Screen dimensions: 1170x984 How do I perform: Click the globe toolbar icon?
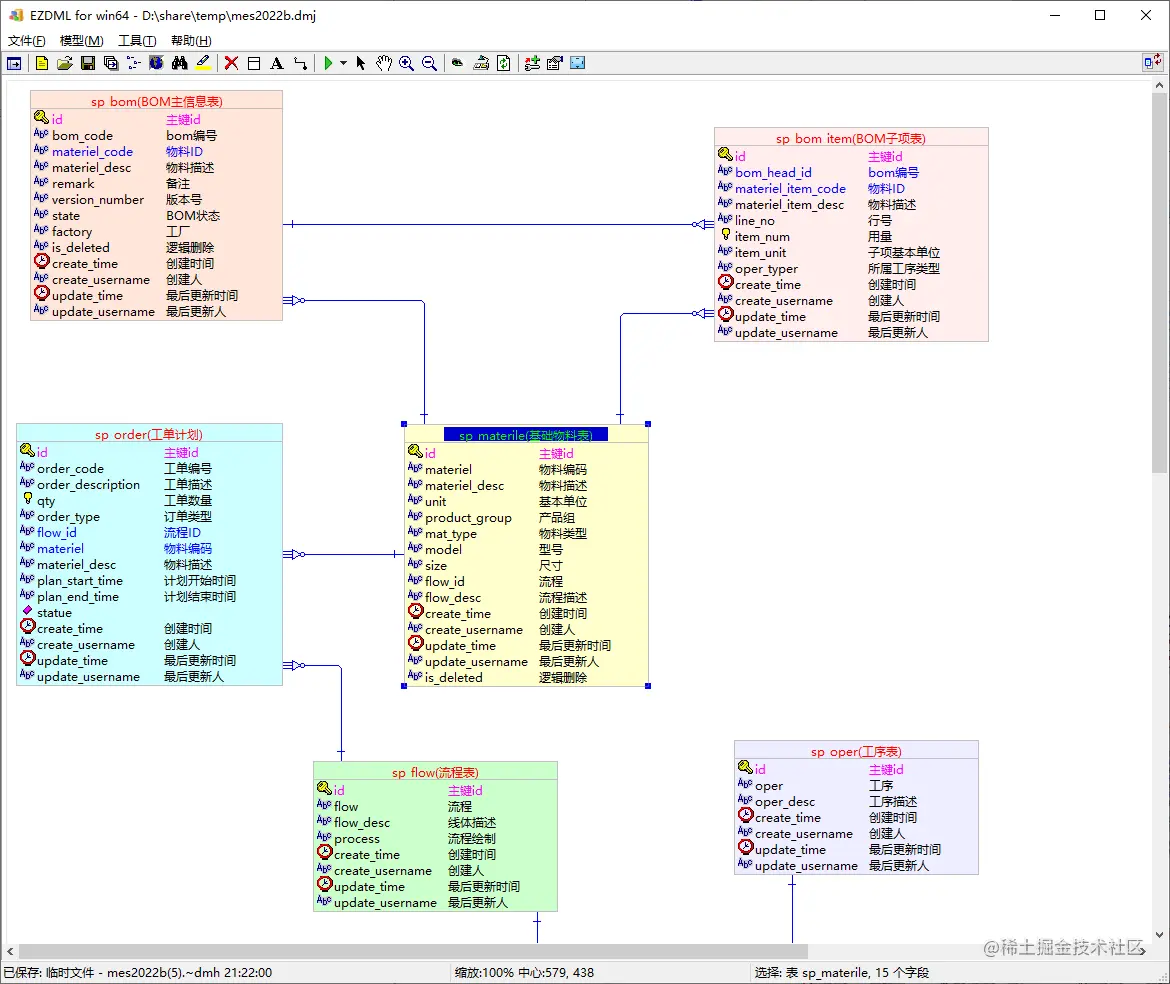[x=156, y=63]
